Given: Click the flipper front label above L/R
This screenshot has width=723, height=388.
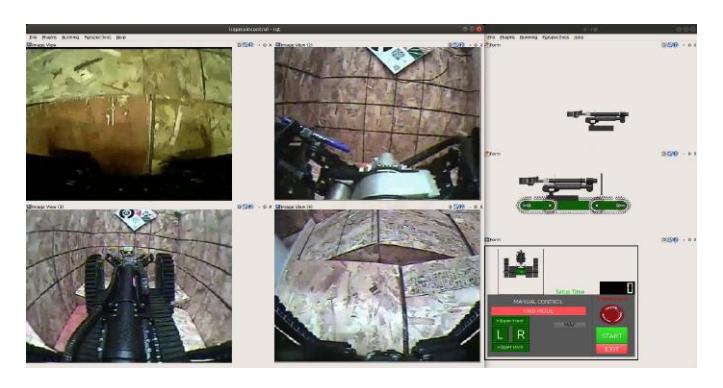Looking at the screenshot, I should 510,321.
